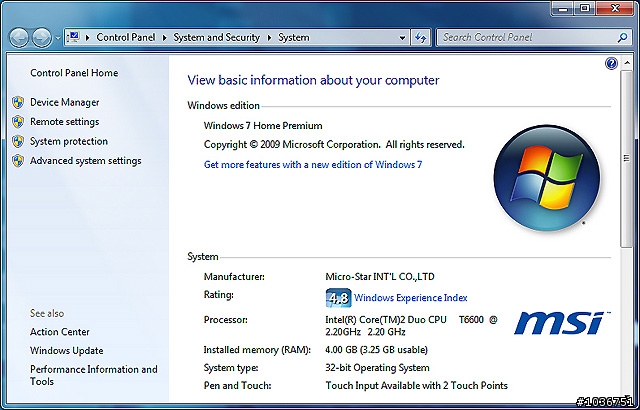This screenshot has height=410, width=640.
Task: Click scrollbar up arrow
Action: click(x=627, y=63)
